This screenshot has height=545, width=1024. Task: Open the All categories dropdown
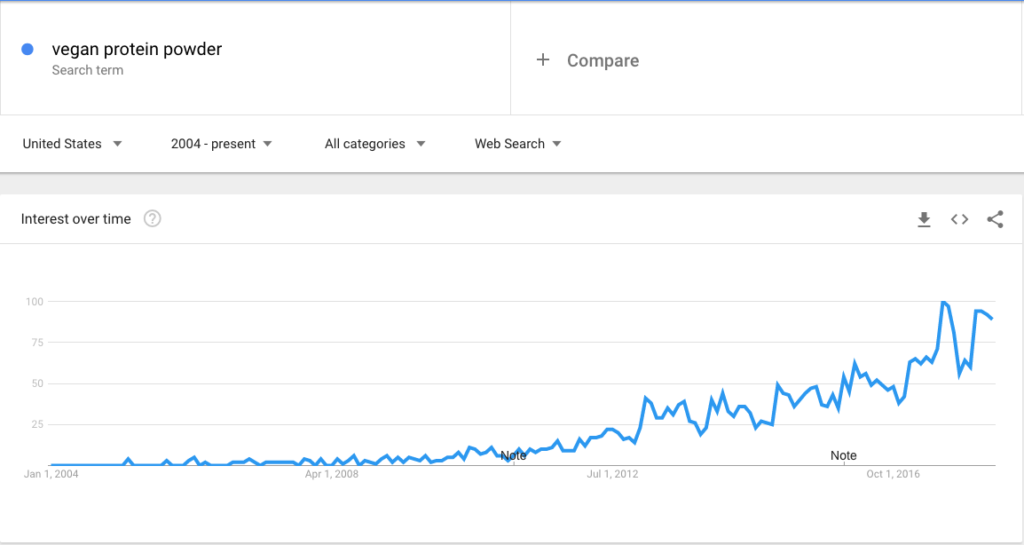(375, 144)
